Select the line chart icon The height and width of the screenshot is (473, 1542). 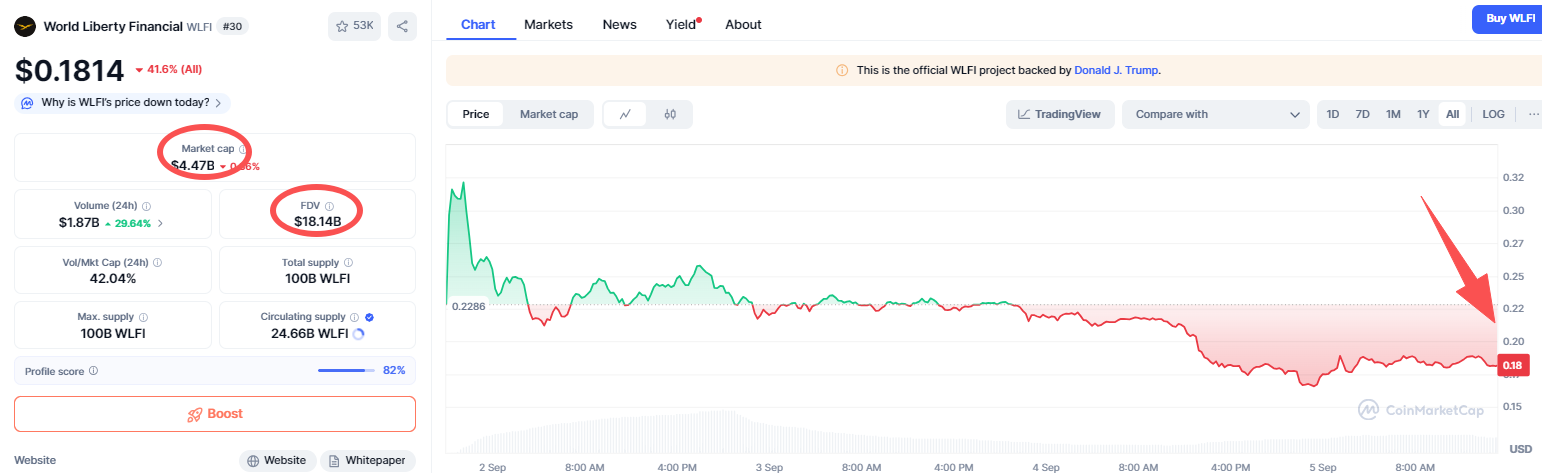pos(625,114)
